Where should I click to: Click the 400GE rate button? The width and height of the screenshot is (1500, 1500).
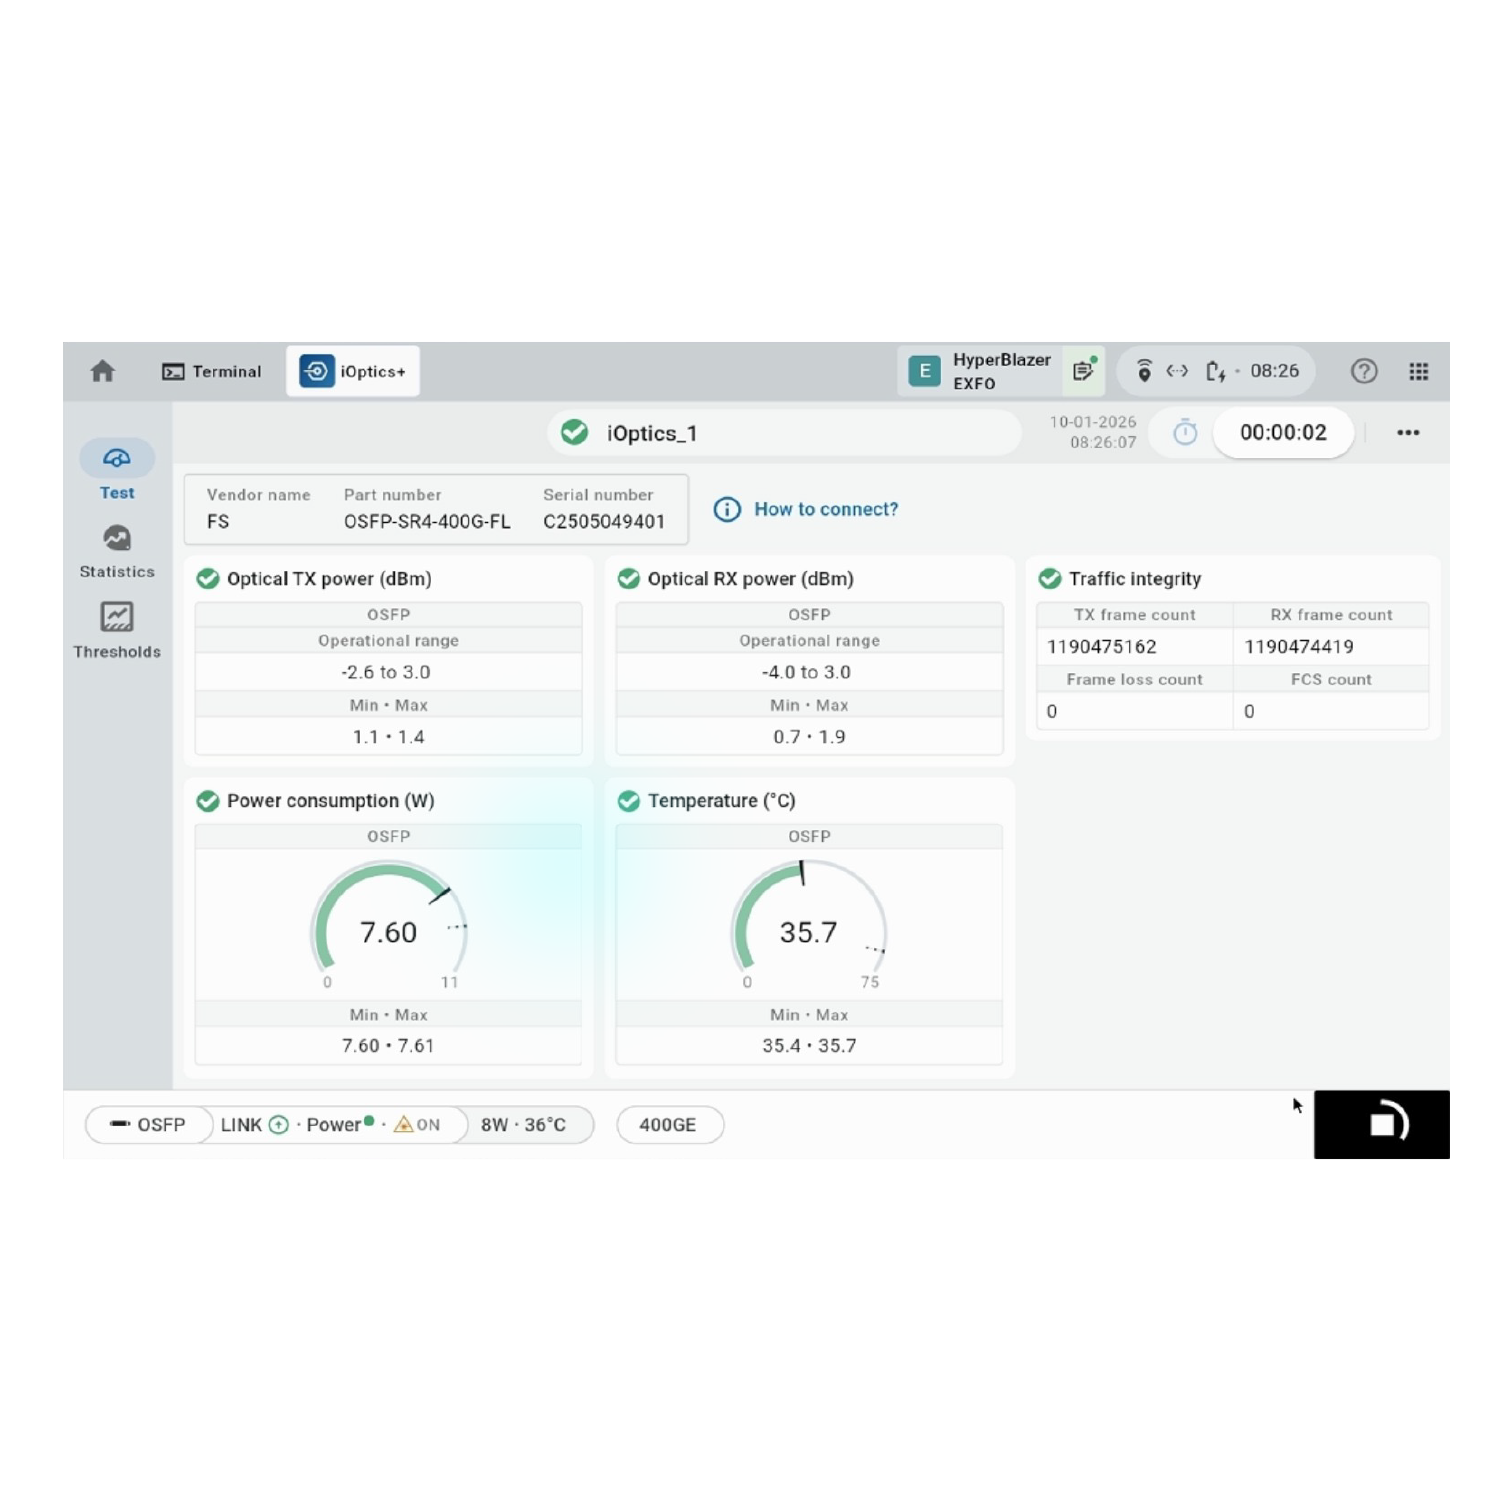[x=669, y=1125]
